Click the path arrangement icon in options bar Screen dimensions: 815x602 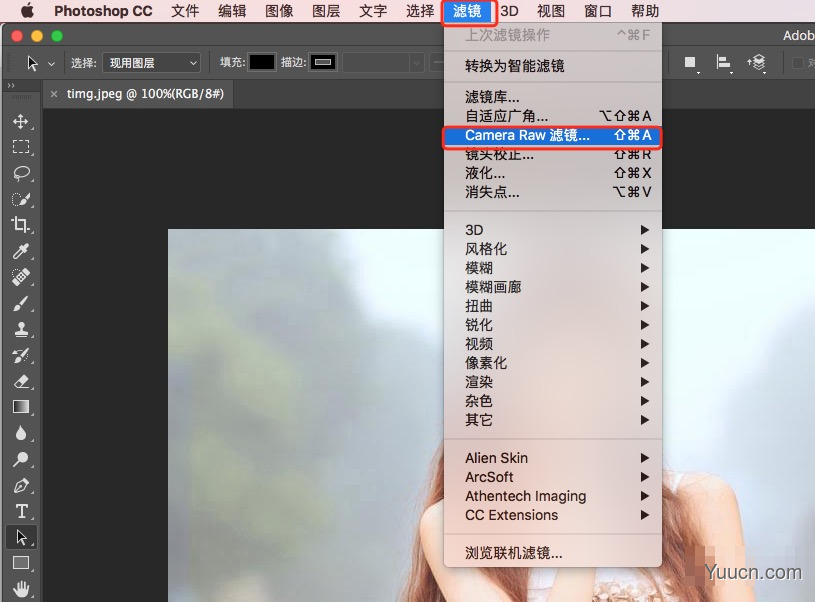click(756, 63)
